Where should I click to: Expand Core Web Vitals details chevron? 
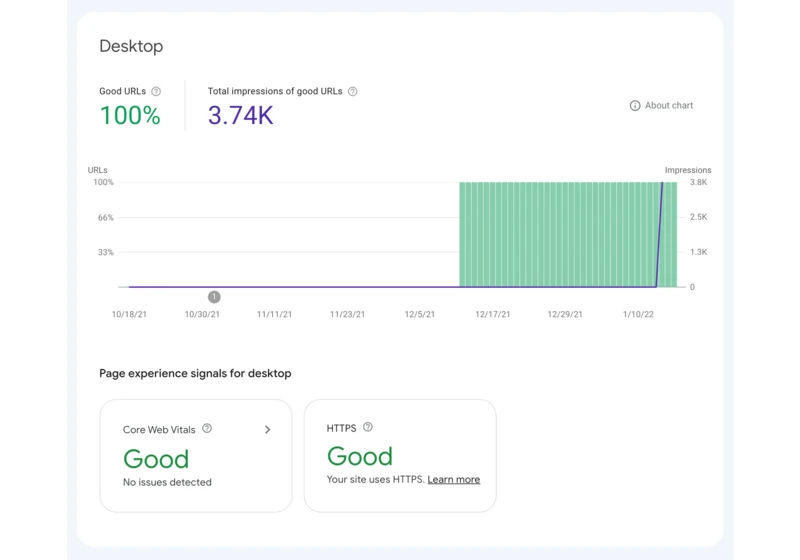pos(268,429)
